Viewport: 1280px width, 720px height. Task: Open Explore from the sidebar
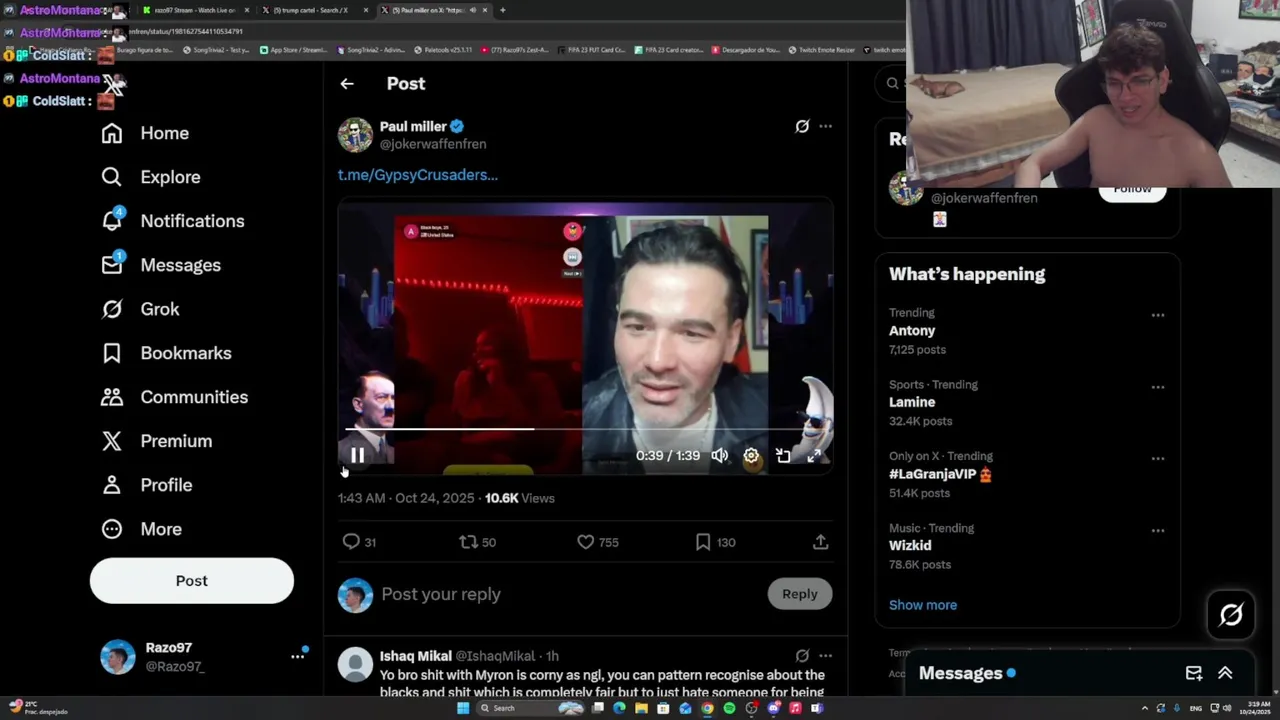pyautogui.click(x=151, y=177)
